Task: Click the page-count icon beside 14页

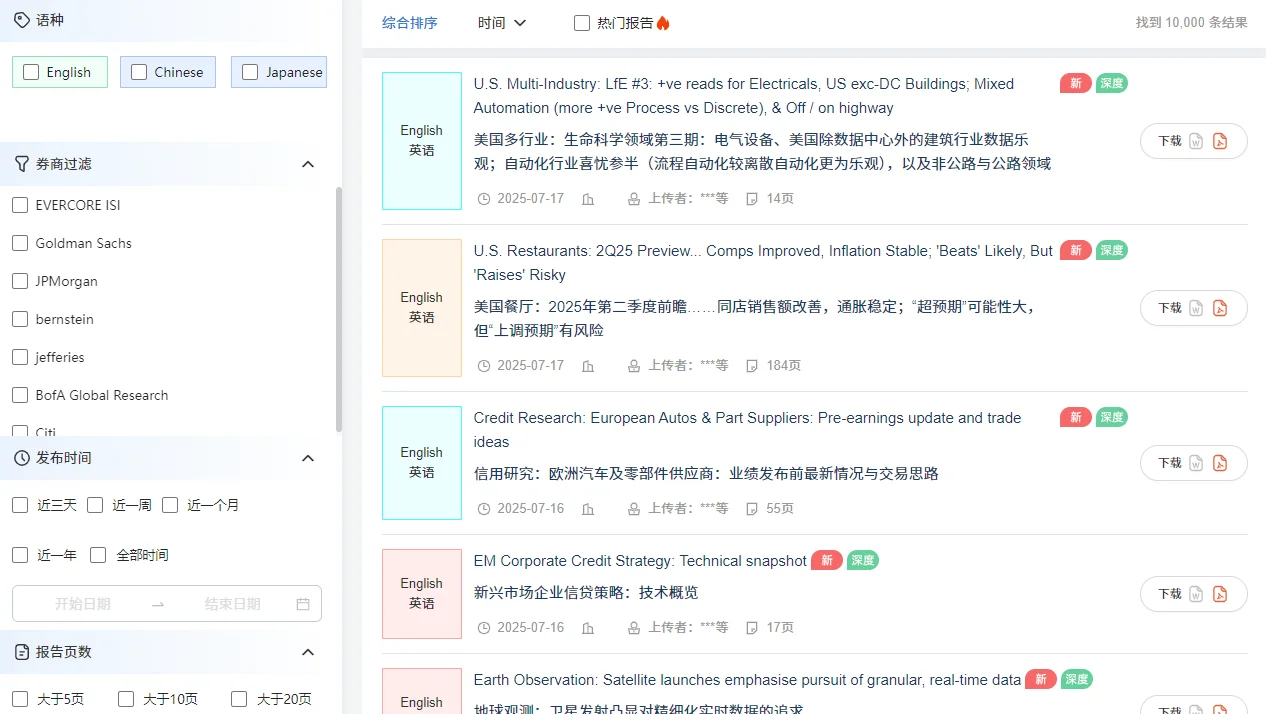Action: 752,199
